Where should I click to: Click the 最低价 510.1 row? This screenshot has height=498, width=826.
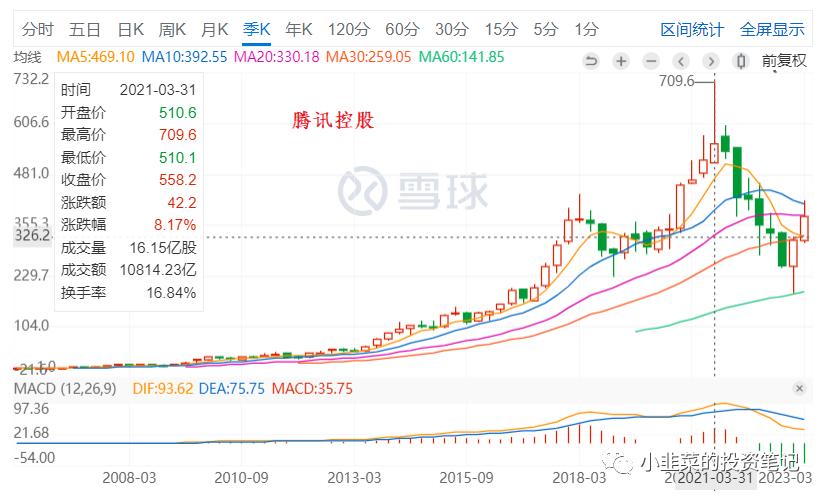pos(129,157)
